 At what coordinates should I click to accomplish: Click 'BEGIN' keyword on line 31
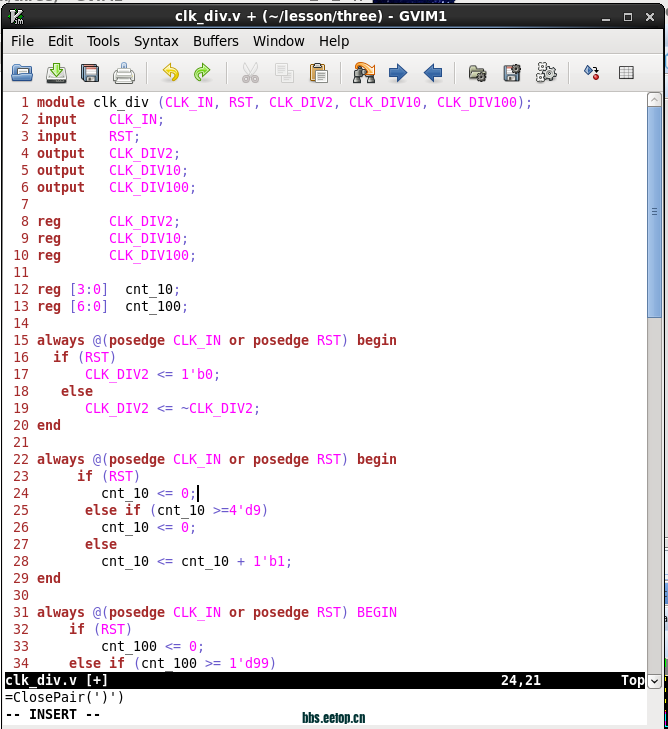coord(377,612)
